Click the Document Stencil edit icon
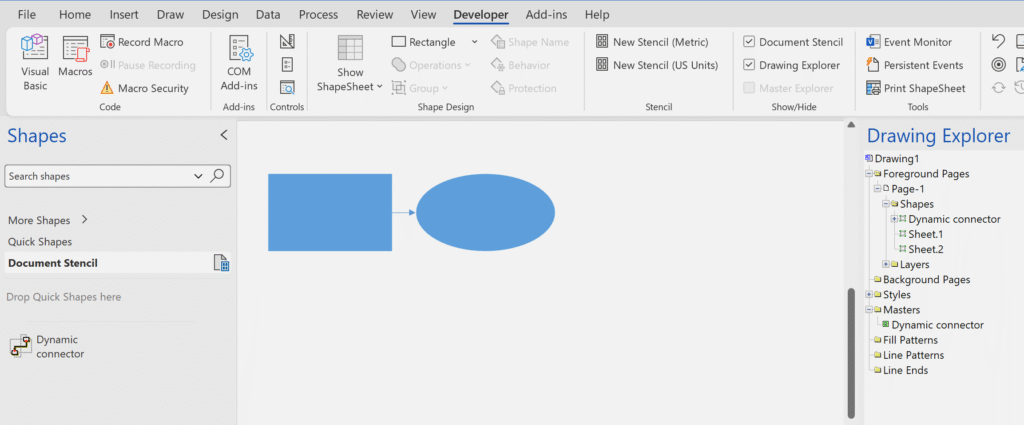The image size is (1024, 425). coord(222,263)
